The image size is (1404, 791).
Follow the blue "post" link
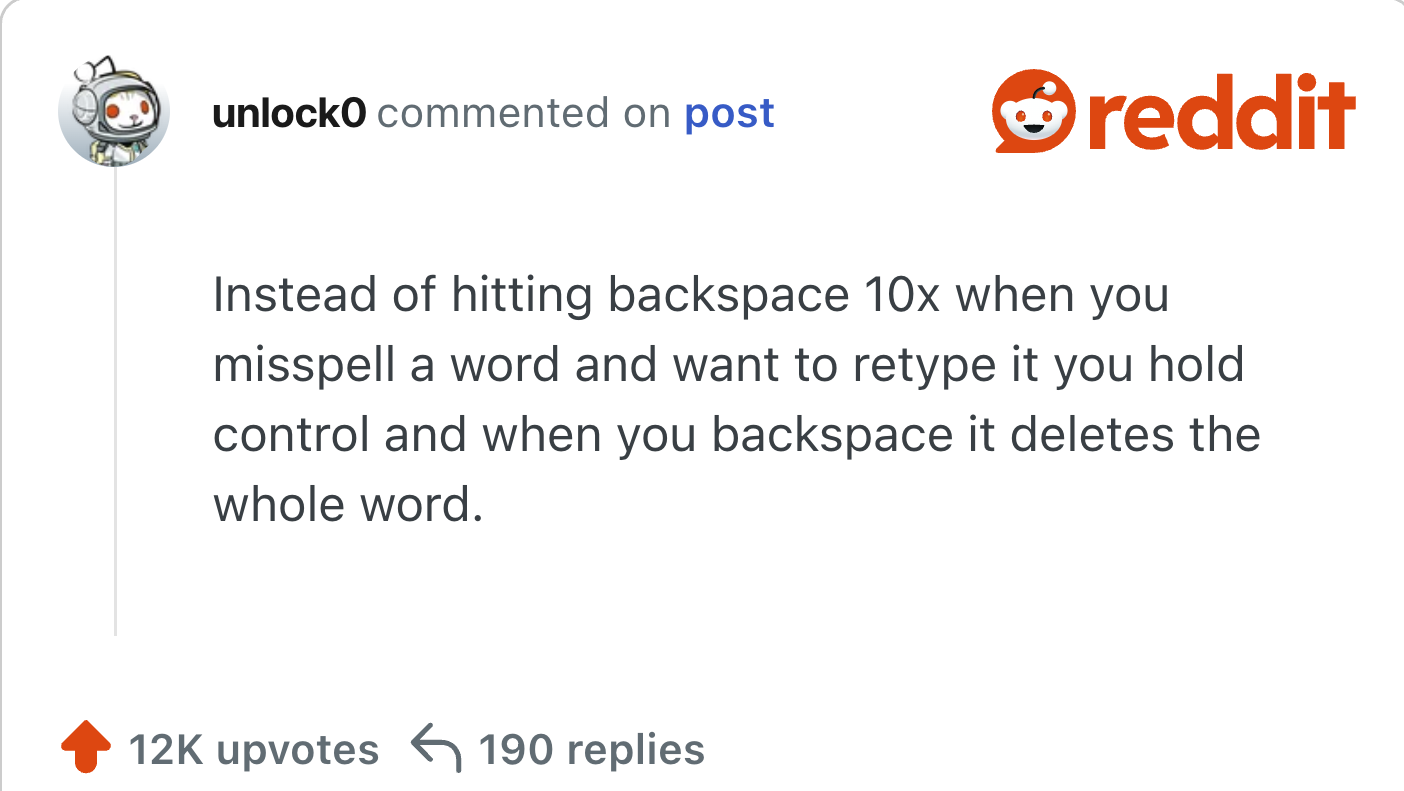pos(729,114)
